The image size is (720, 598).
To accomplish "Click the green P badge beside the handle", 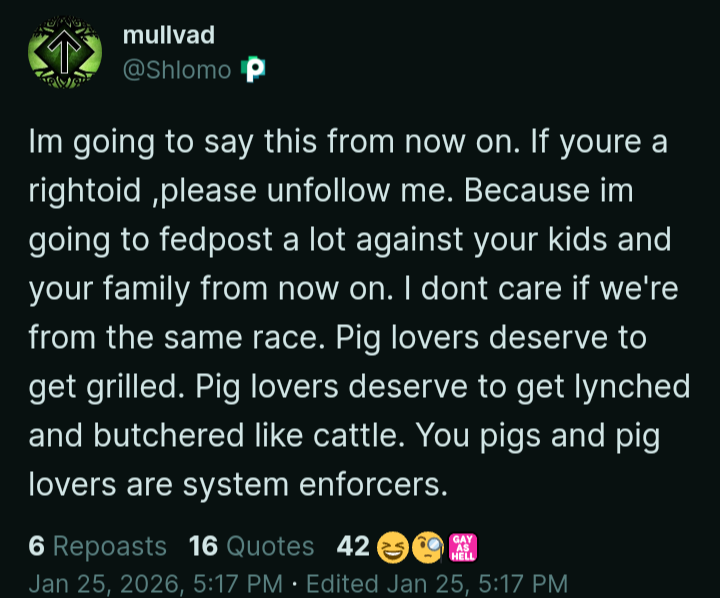I will (x=254, y=69).
